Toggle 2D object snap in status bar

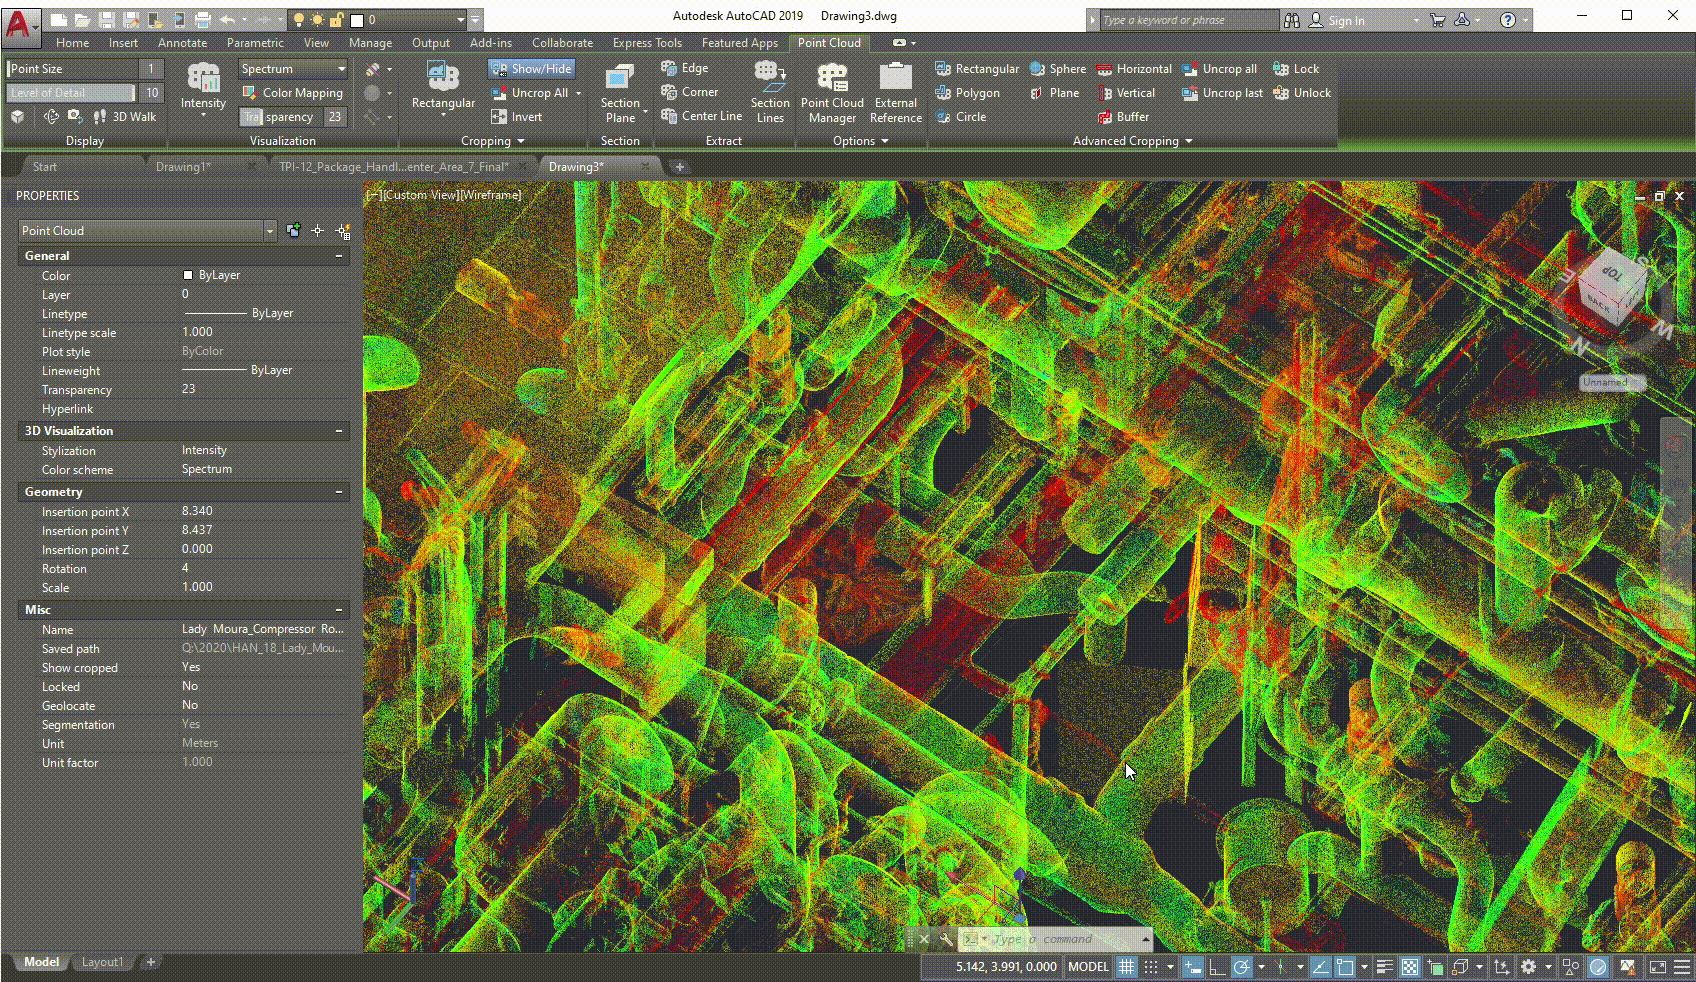pyautogui.click(x=1345, y=967)
